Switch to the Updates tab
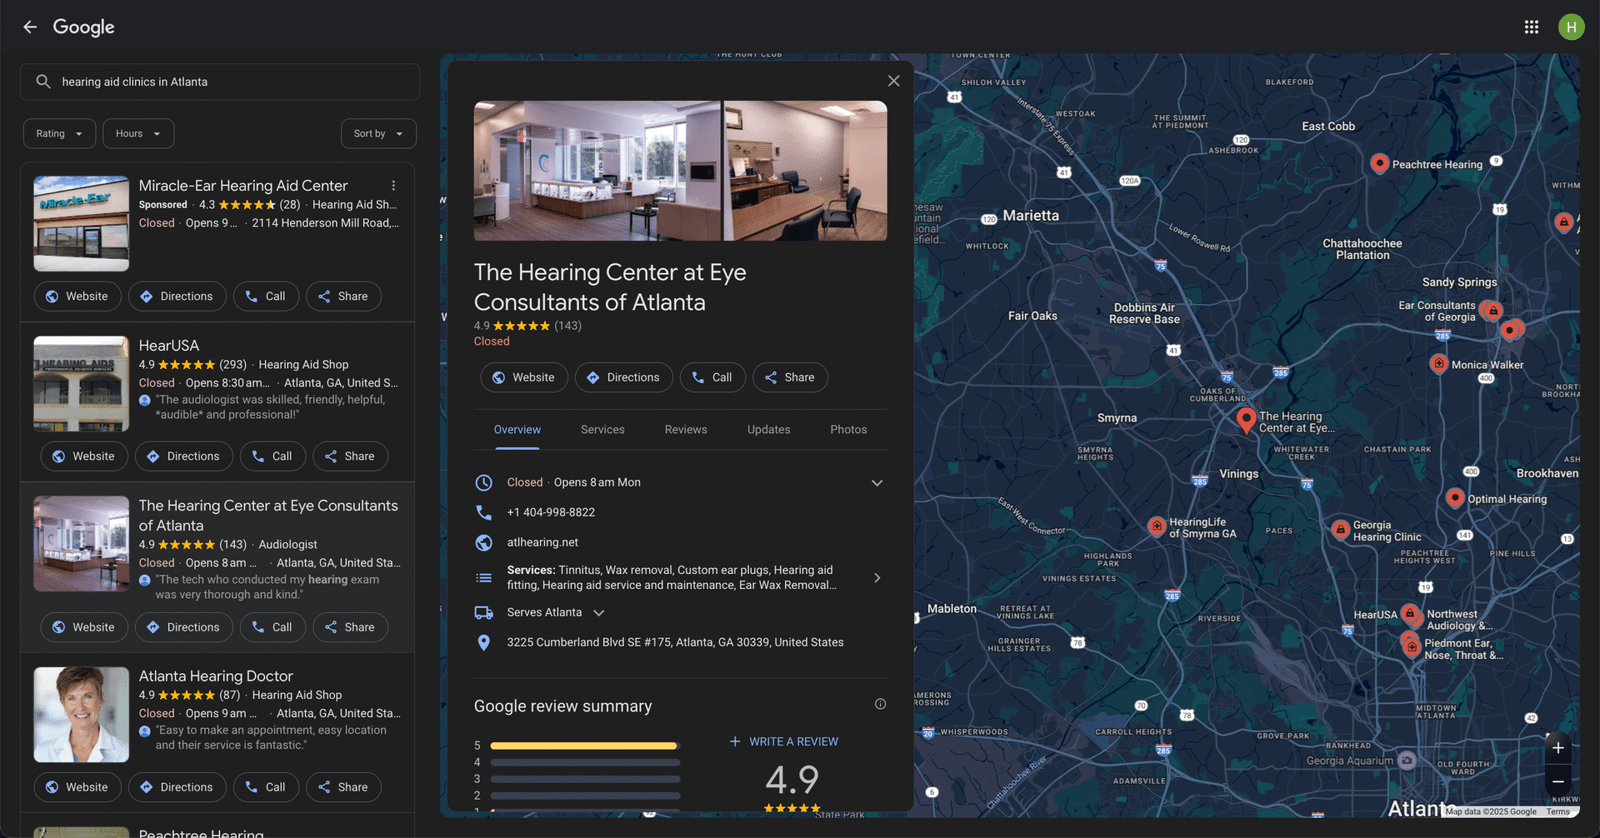Screen dimensions: 1600x838 [769, 430]
